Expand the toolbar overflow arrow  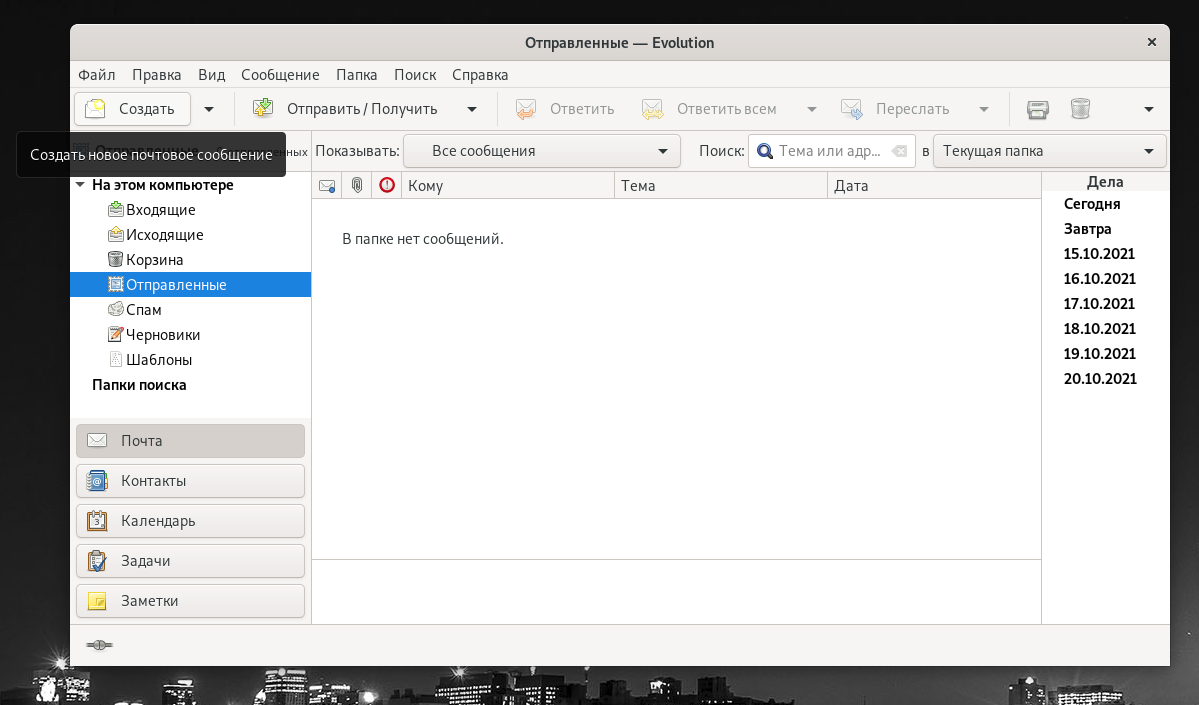(1149, 109)
